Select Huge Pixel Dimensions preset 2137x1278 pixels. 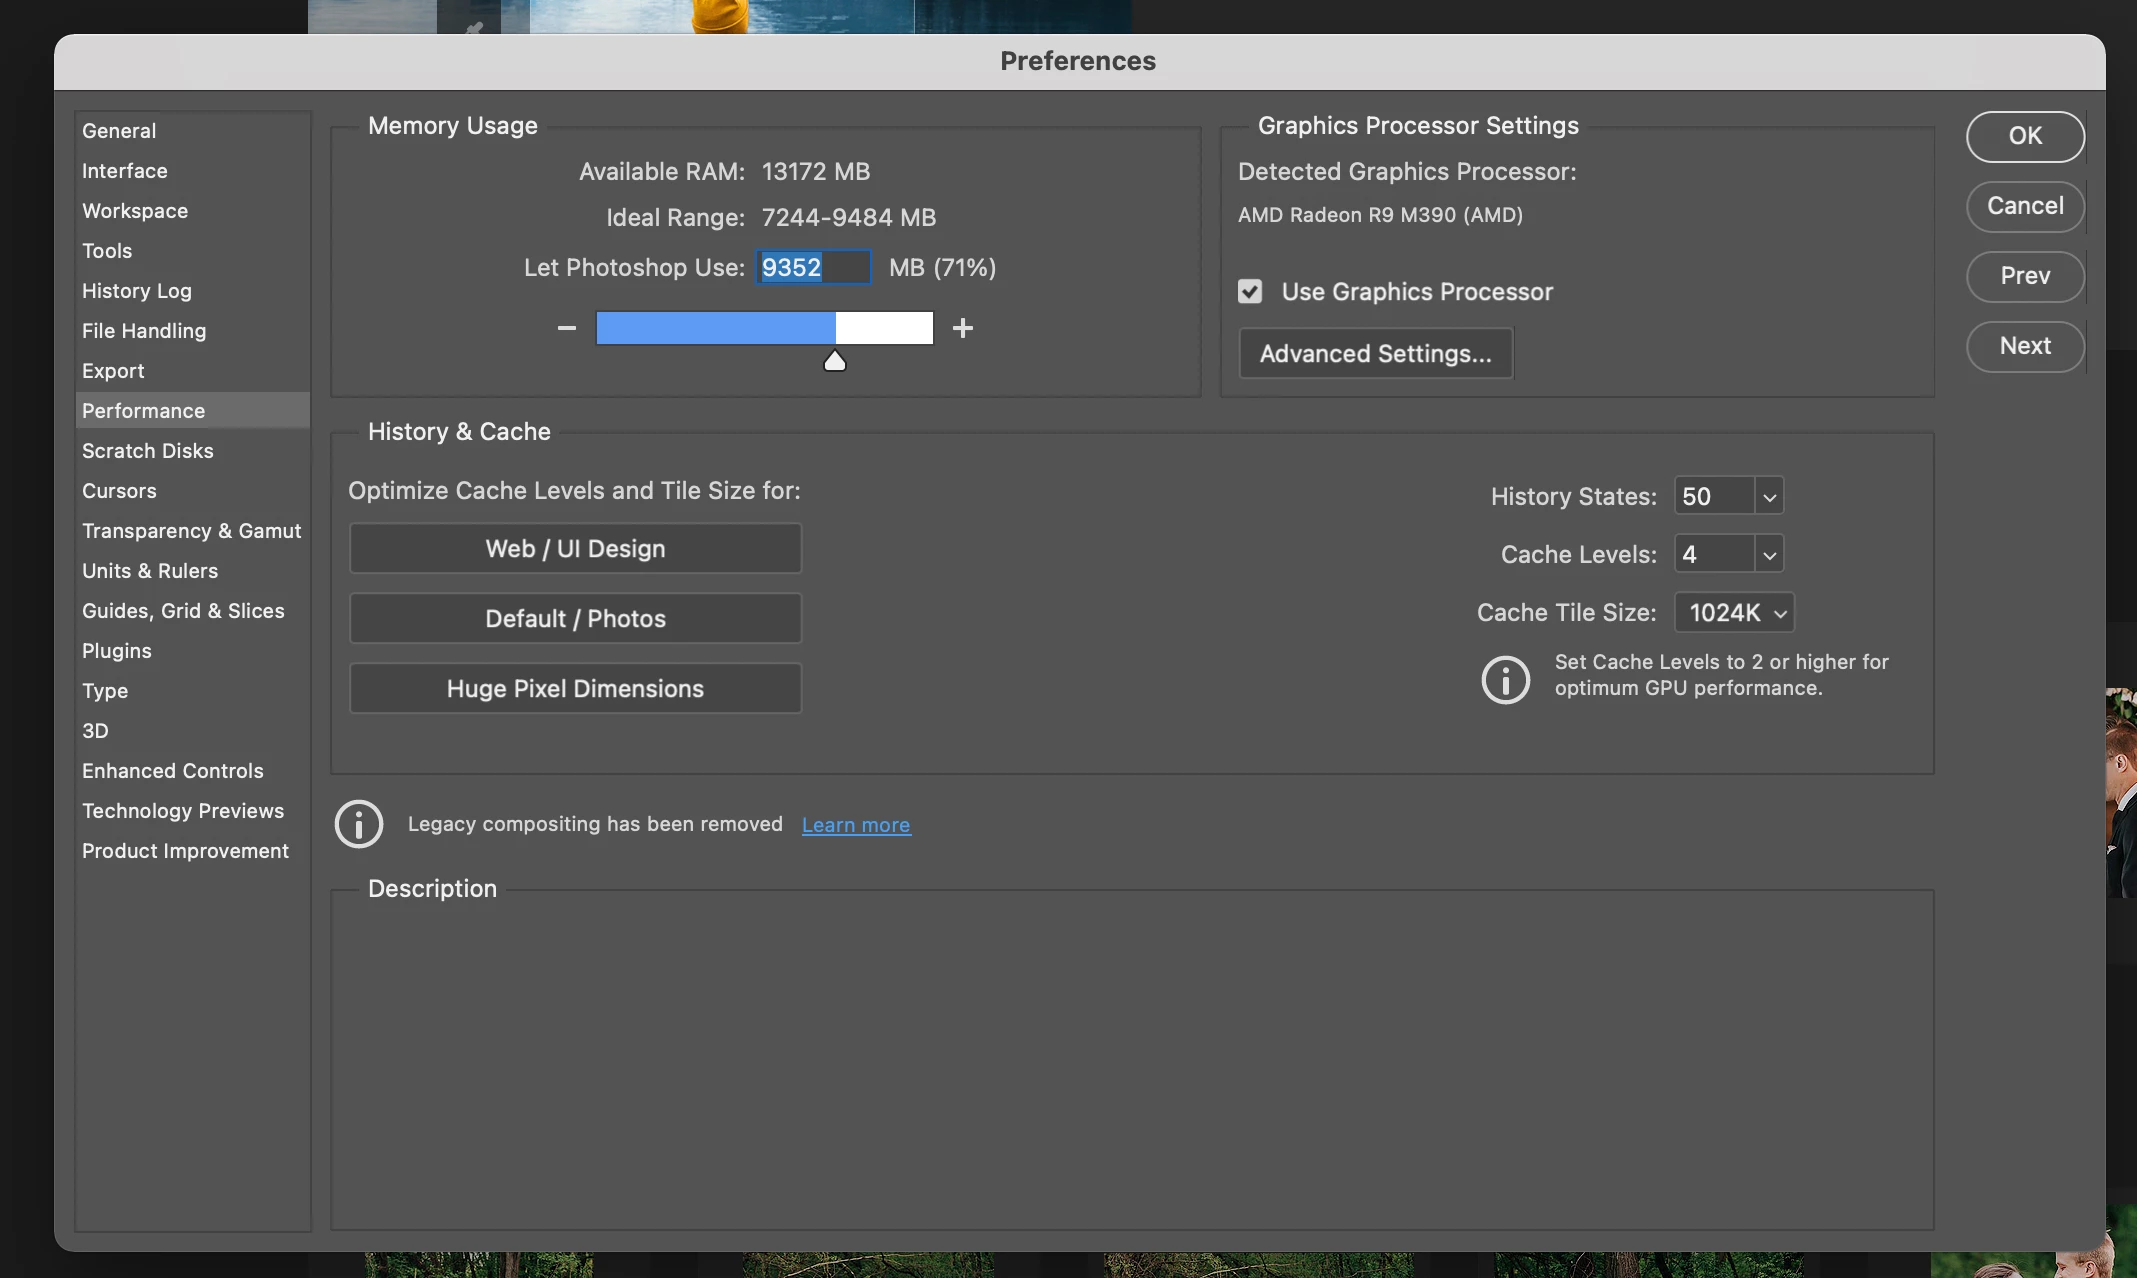(575, 688)
